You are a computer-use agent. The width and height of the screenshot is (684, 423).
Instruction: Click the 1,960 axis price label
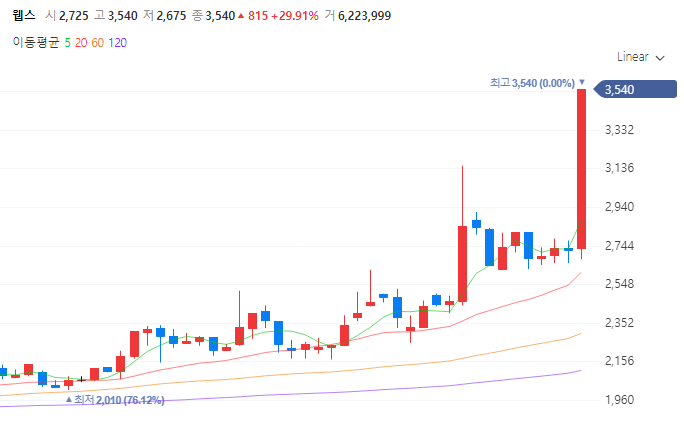pyautogui.click(x=619, y=399)
